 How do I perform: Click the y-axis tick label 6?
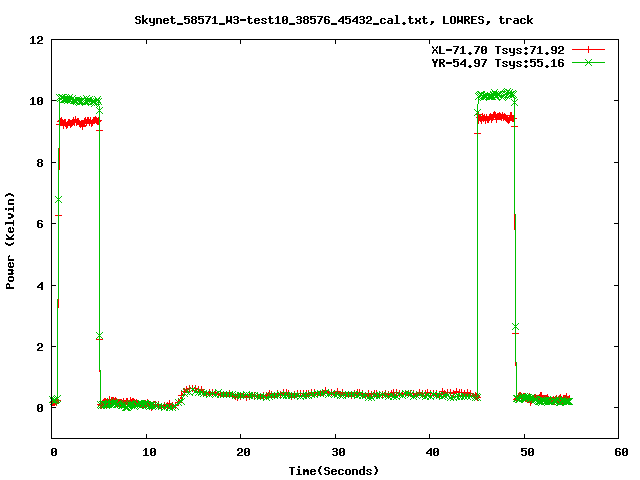40,224
